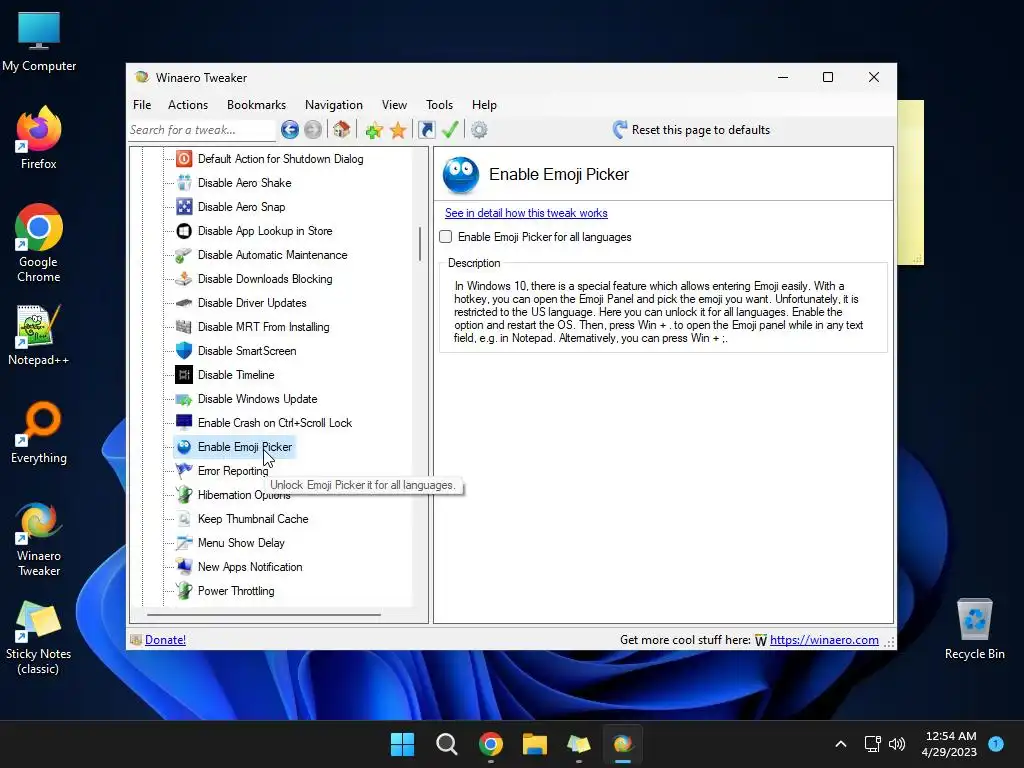Open clock and date in taskbar
1024x768 pixels.
949,744
